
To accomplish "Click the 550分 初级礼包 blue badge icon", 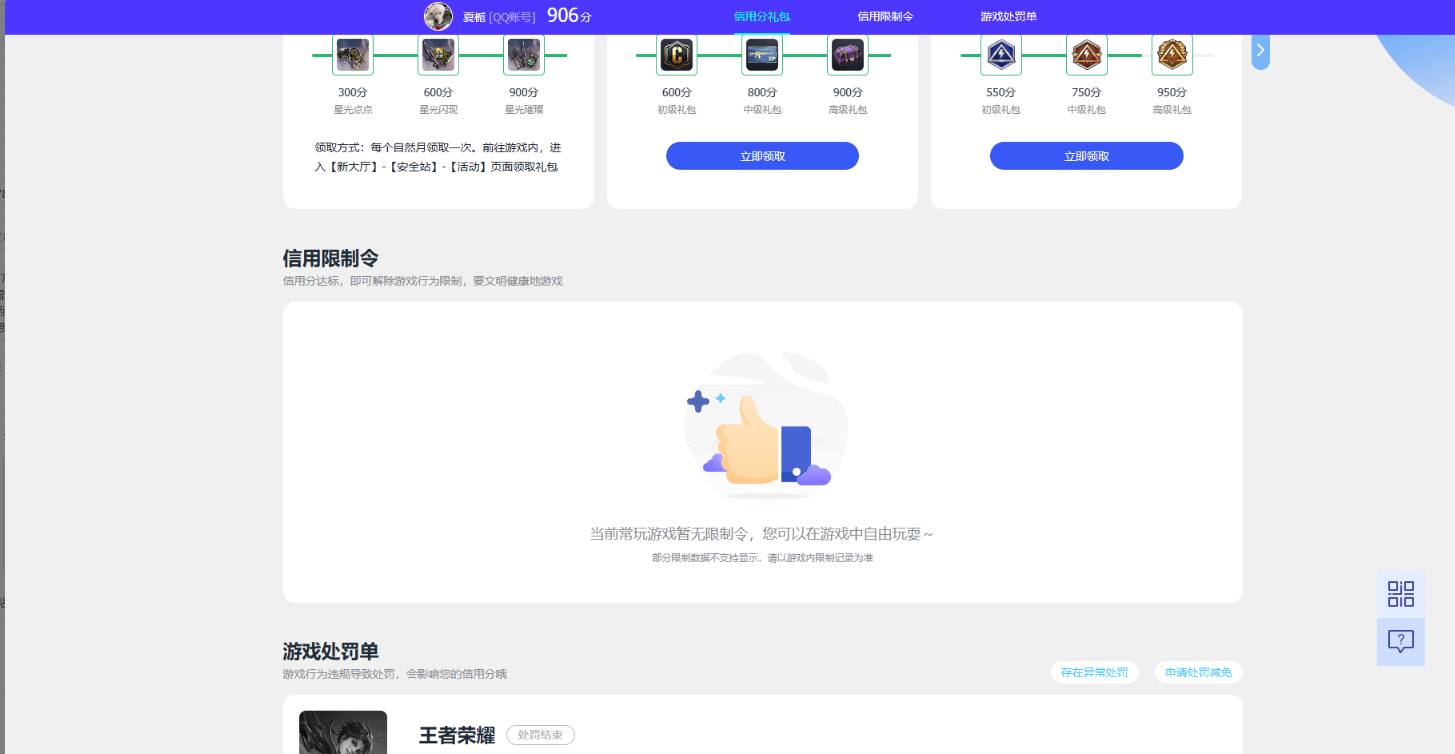I will [x=1001, y=55].
